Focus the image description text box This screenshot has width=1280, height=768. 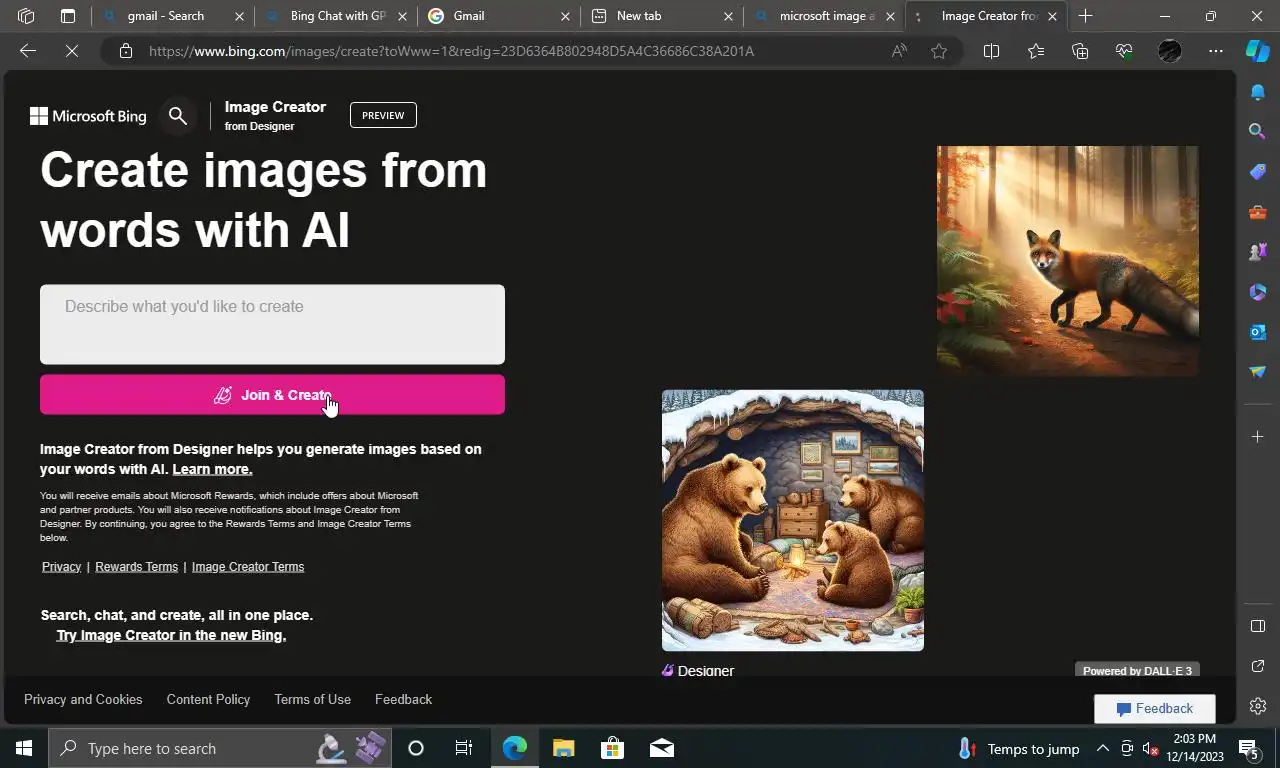272,324
